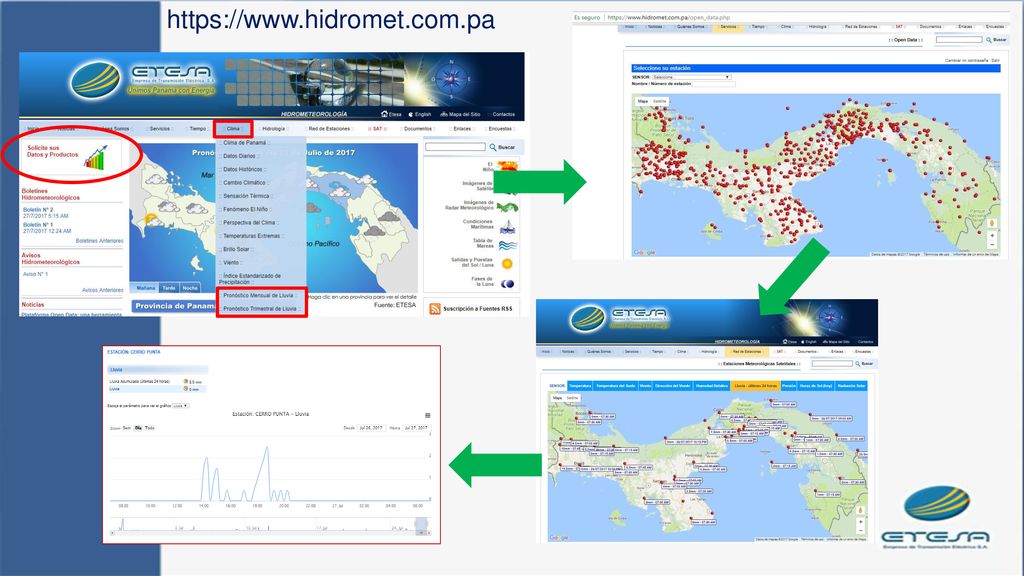Screen dimensions: 1024x576
Task: Open Red de Estaciones in main page
Action: point(329,129)
